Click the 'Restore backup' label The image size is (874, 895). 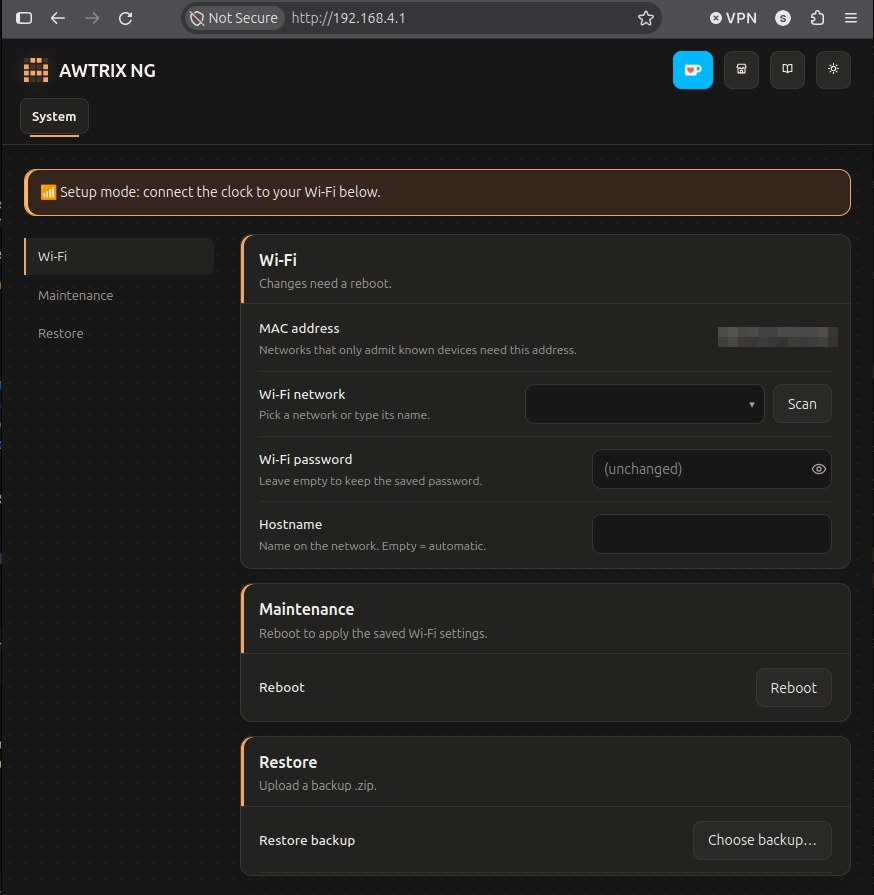pos(307,841)
